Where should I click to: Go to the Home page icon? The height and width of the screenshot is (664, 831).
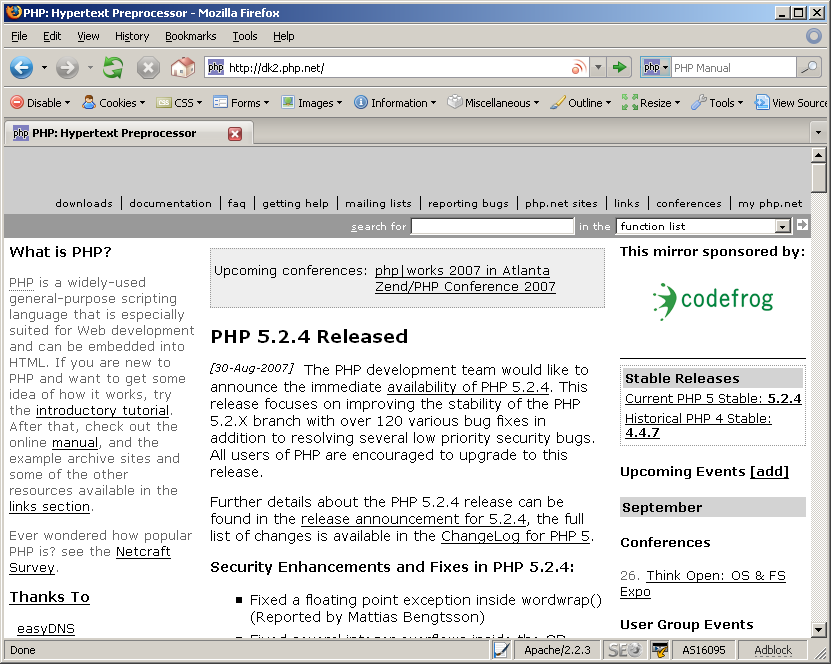[x=182, y=68]
